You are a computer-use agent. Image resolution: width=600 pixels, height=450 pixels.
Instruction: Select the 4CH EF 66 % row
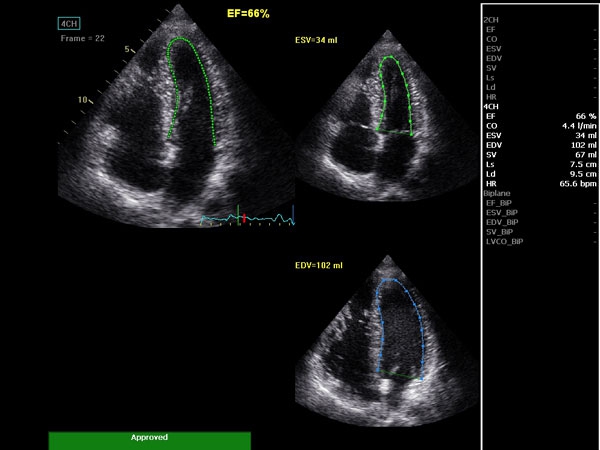pyautogui.click(x=540, y=116)
